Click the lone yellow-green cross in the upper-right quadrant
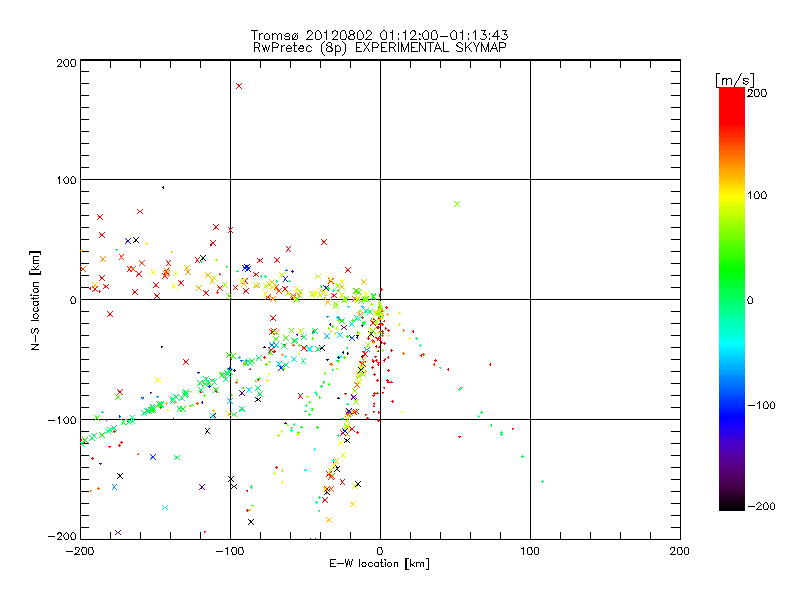800x600 pixels. (x=457, y=204)
